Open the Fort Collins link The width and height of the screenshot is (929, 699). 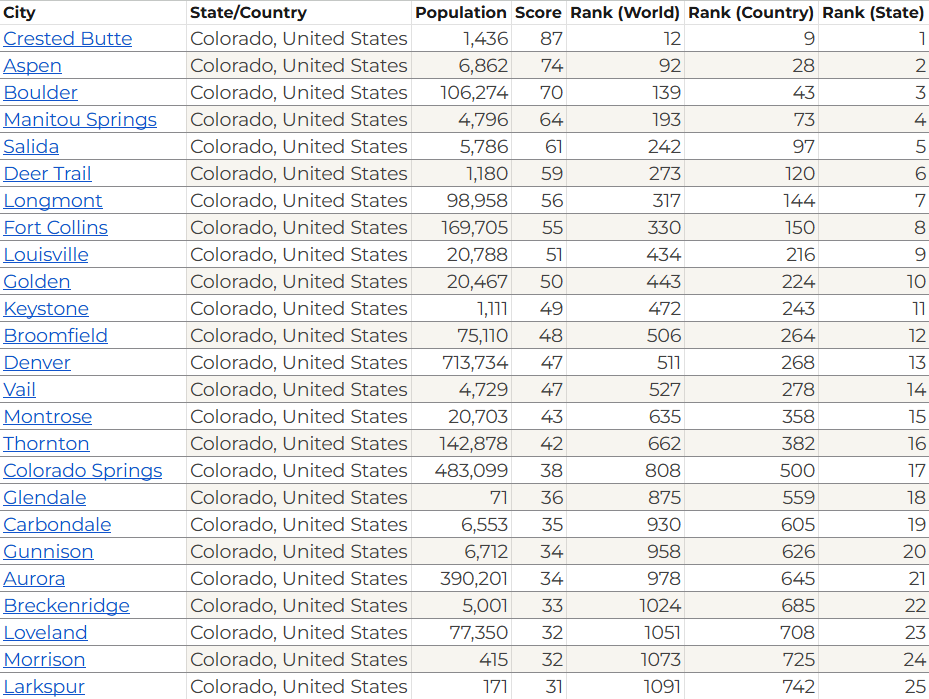(56, 227)
